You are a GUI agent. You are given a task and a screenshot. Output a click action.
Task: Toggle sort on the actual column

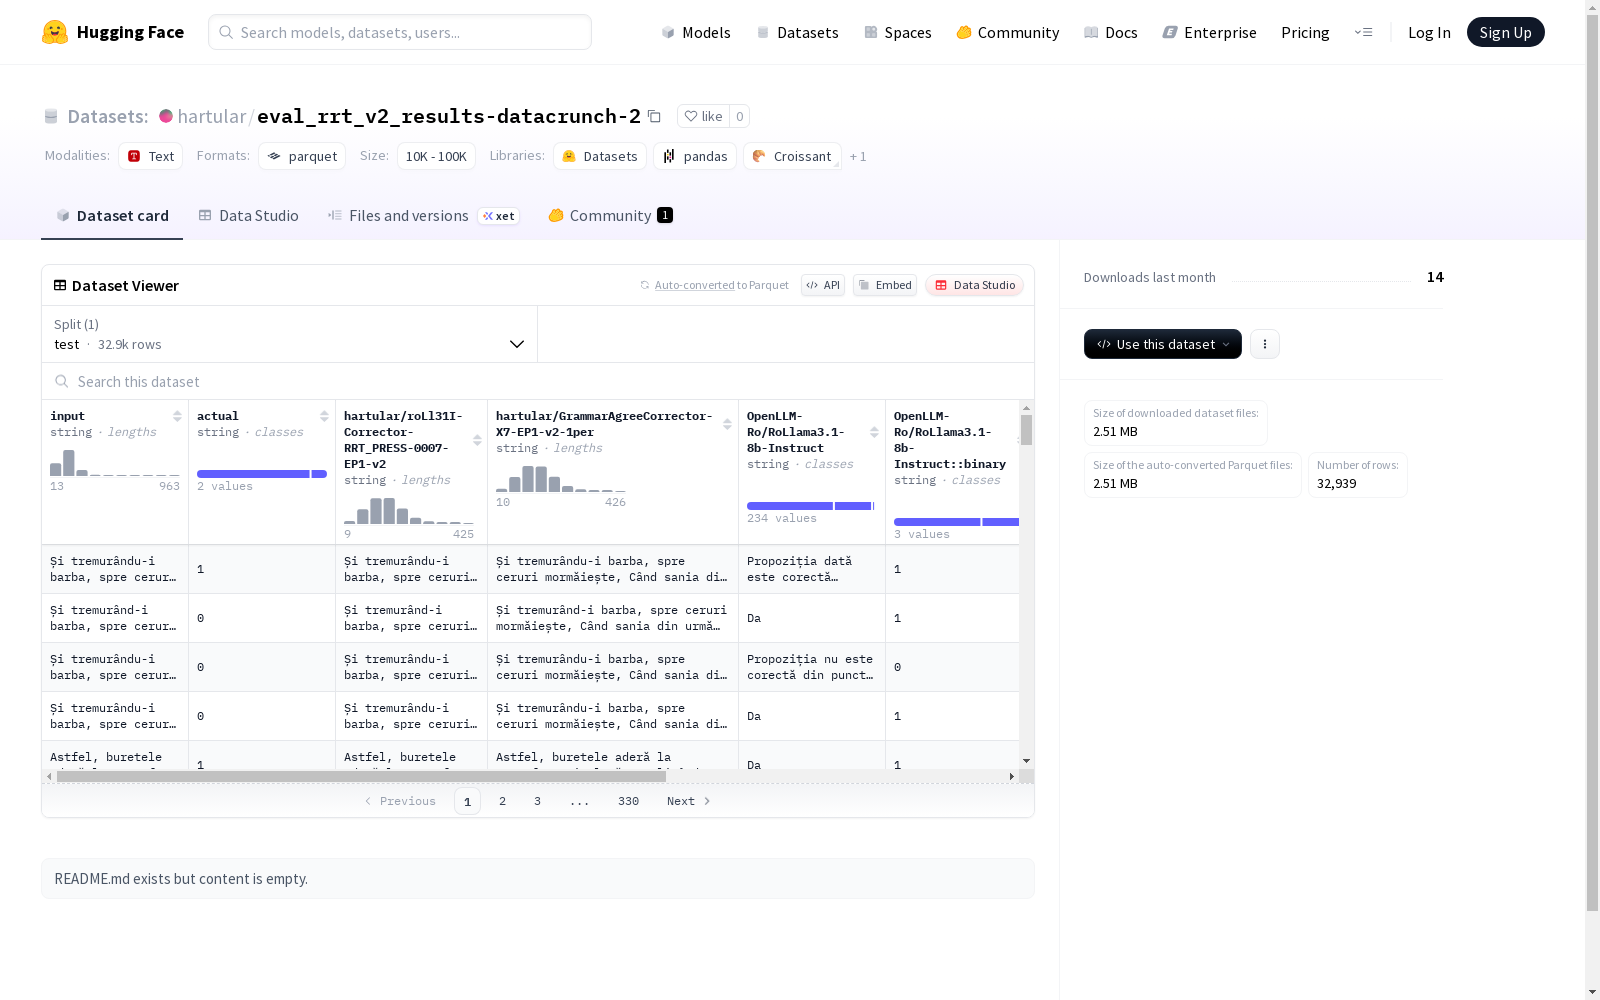tap(324, 416)
